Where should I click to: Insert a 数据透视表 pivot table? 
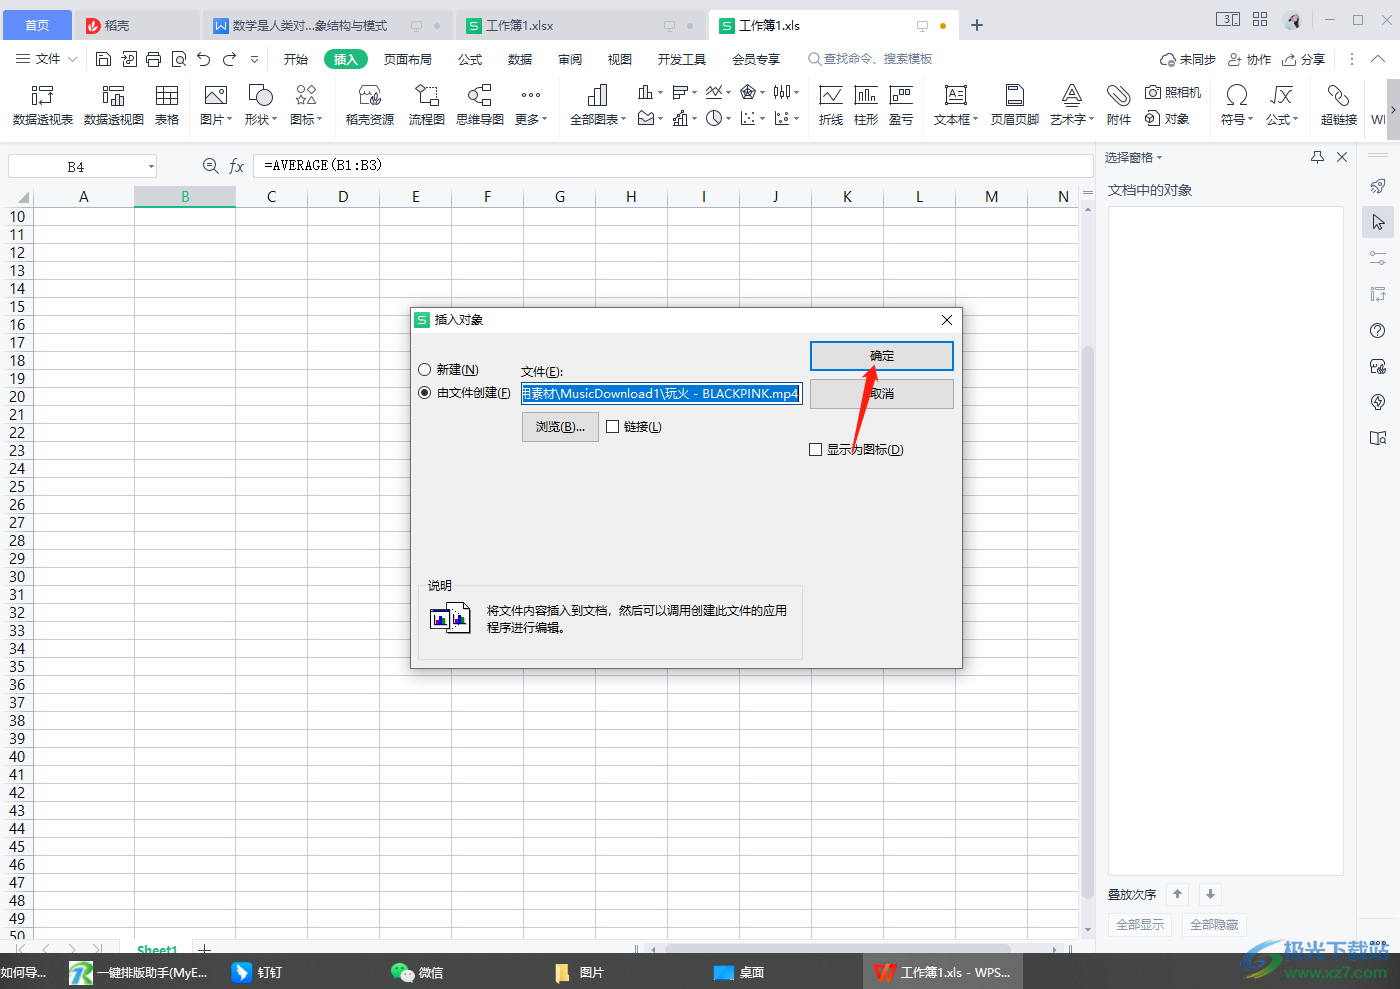pos(43,105)
